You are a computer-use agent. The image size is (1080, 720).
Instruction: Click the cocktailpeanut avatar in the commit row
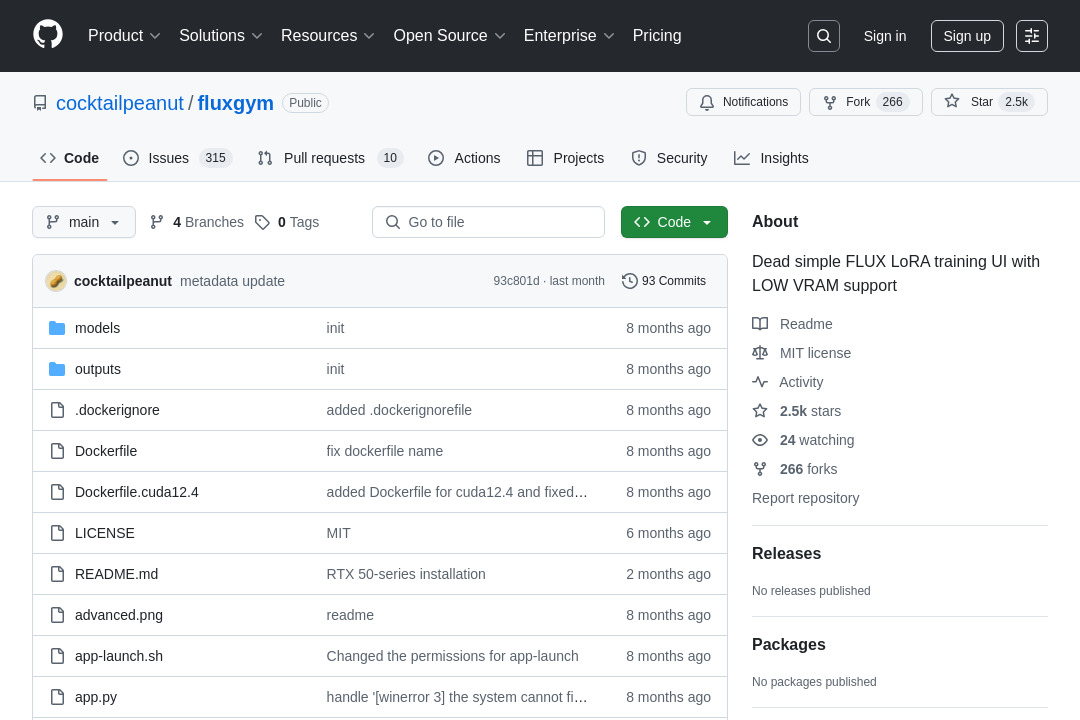click(56, 281)
